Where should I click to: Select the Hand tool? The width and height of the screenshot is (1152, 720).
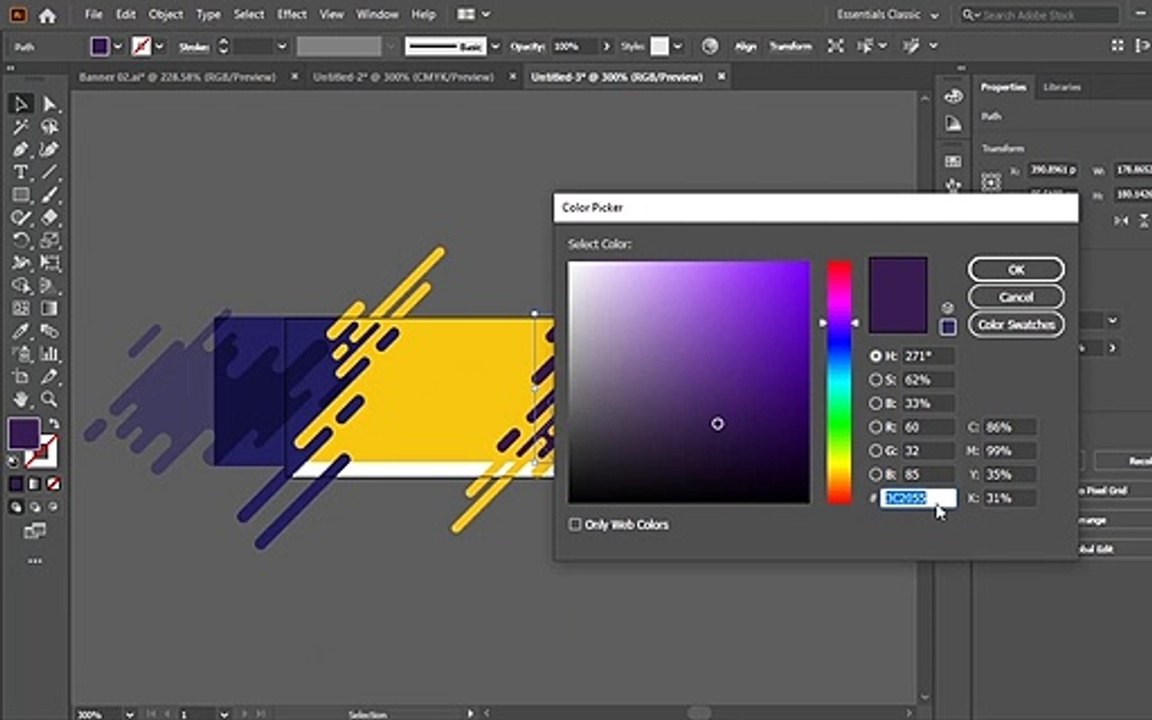point(21,400)
